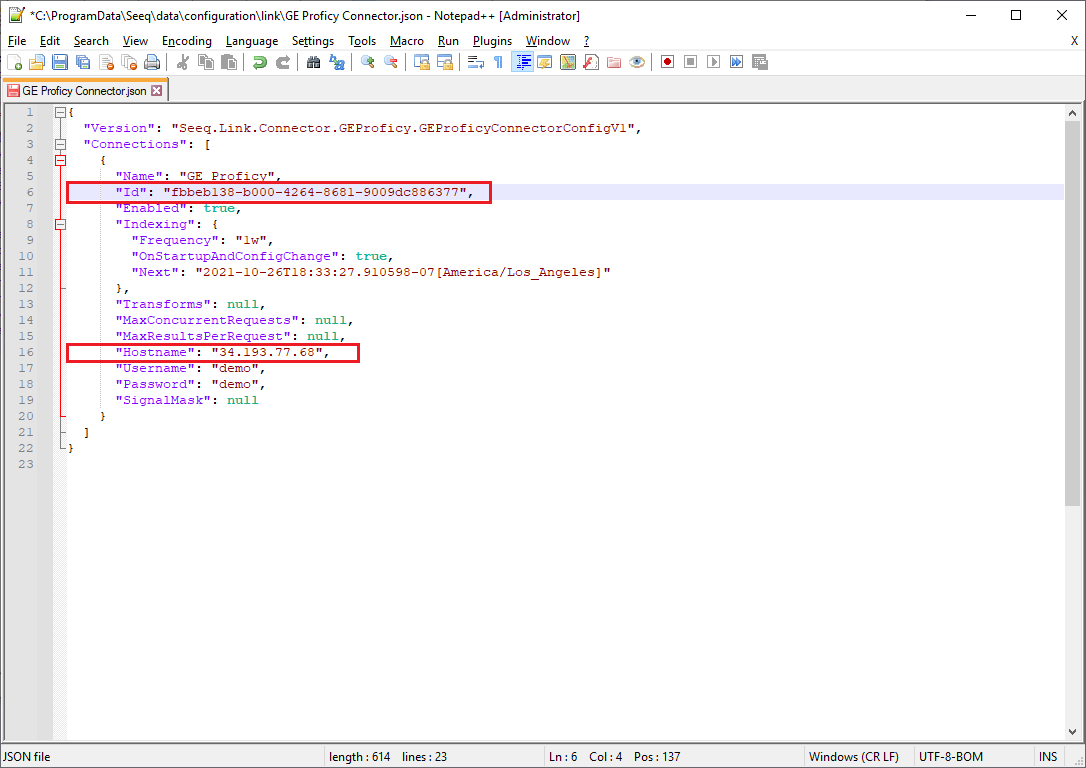The width and height of the screenshot is (1086, 768).
Task: Toggle show all characters pilcrow icon
Action: pyautogui.click(x=499, y=62)
